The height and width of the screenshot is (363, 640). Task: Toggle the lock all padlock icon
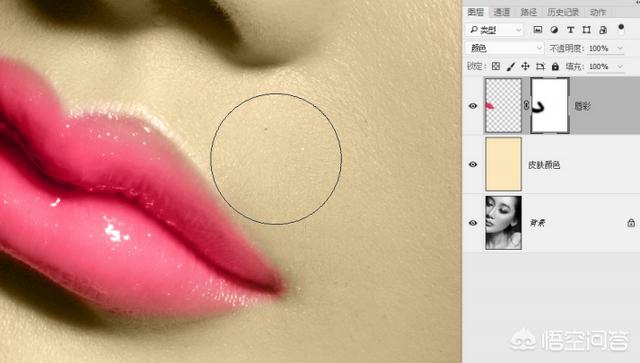coord(555,66)
